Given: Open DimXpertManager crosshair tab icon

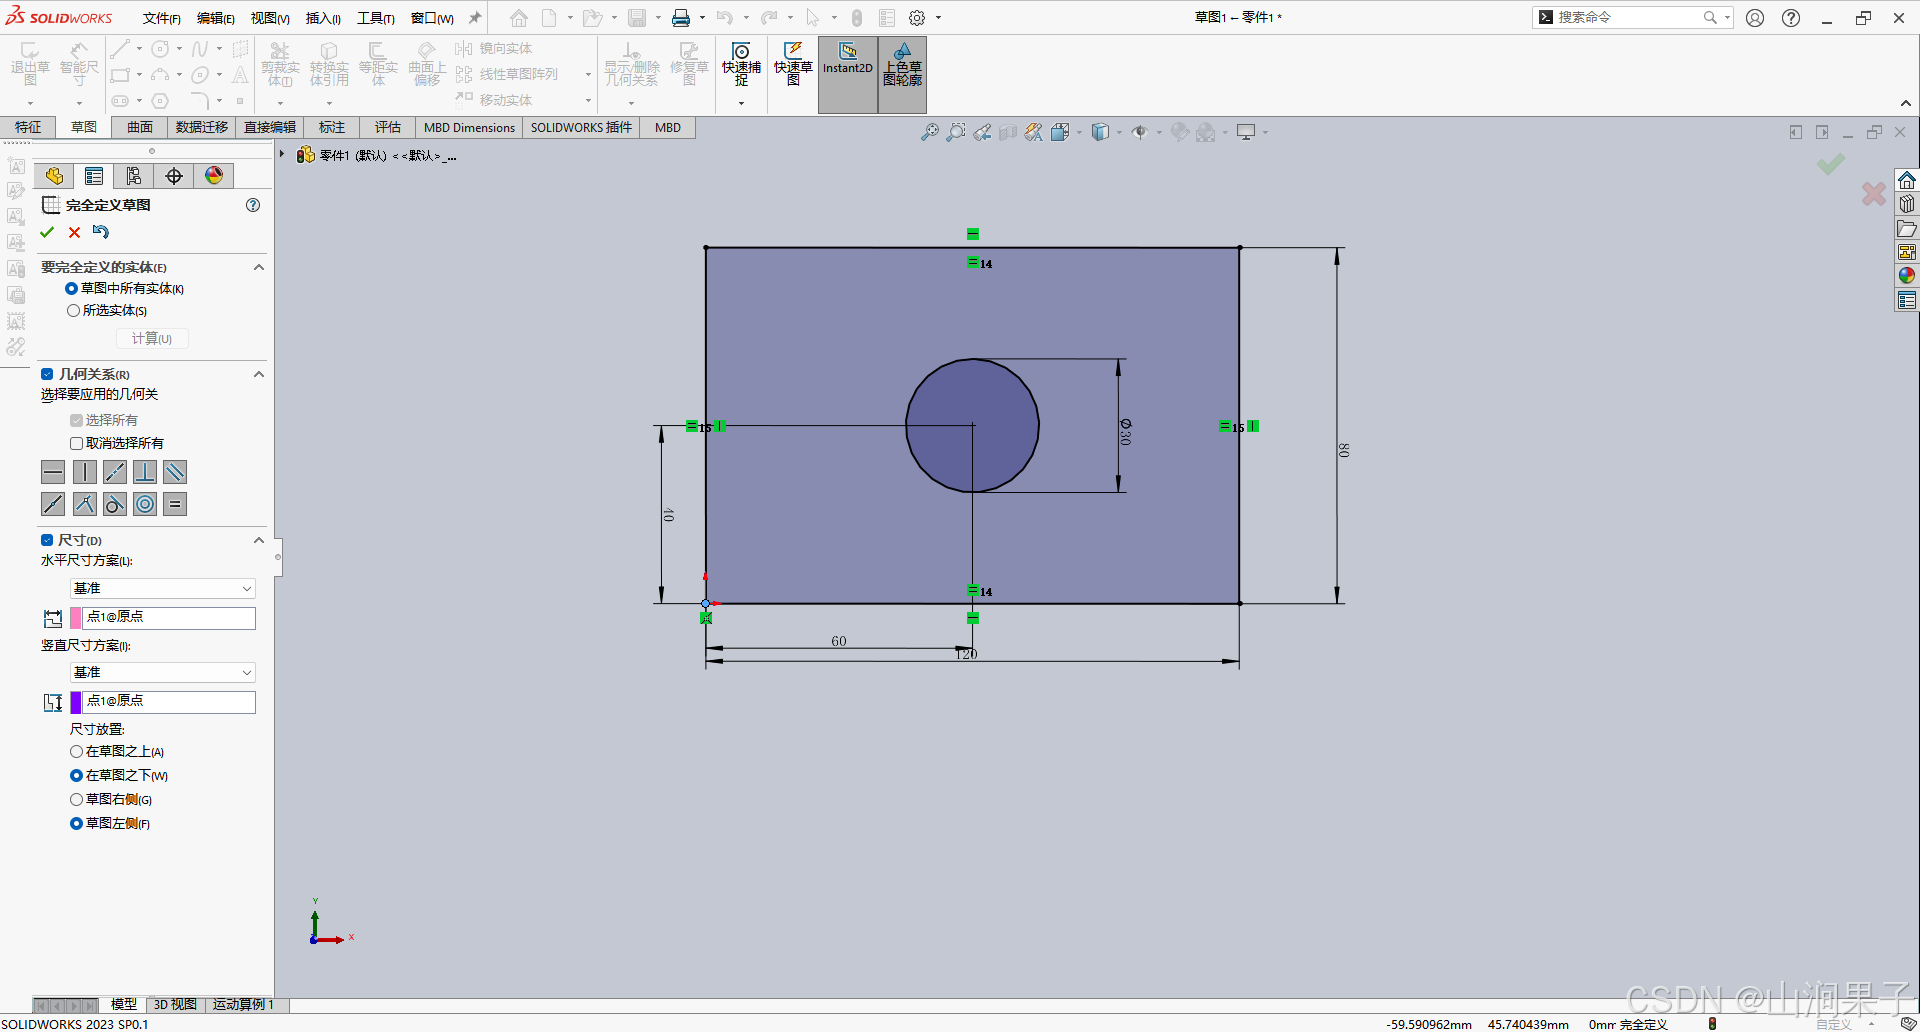Looking at the screenshot, I should click(174, 176).
